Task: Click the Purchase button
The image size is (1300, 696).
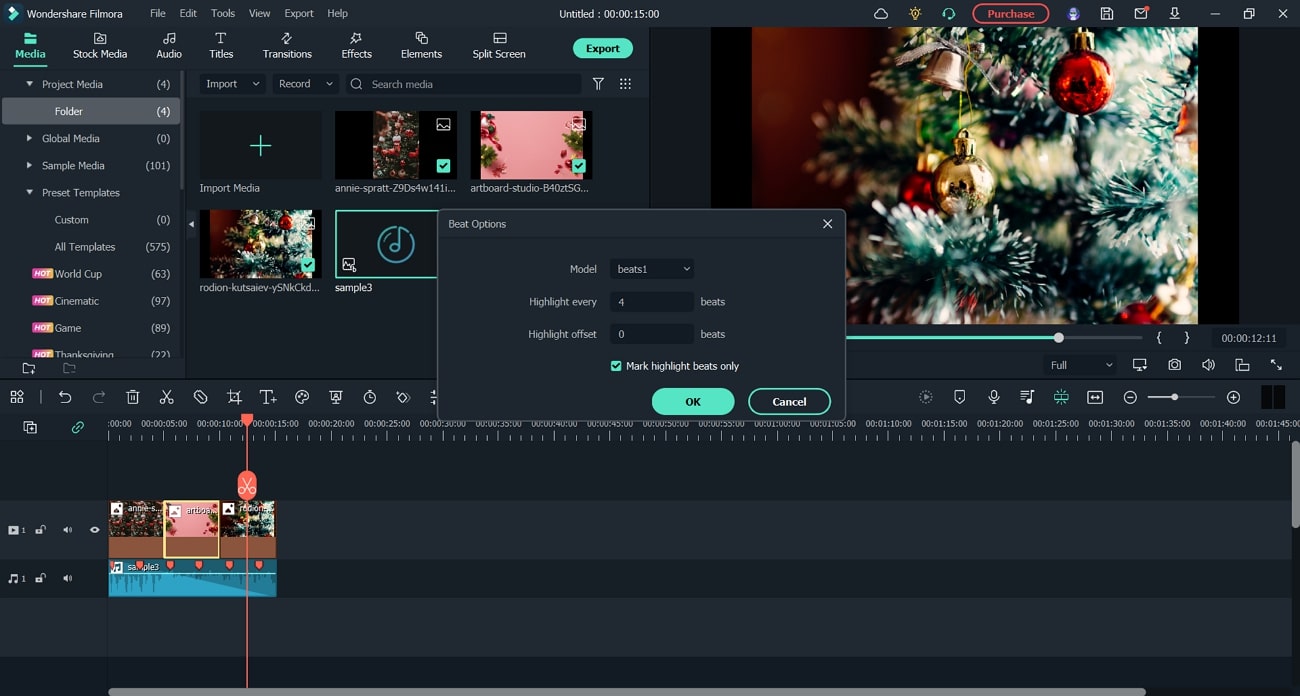Action: tap(1010, 14)
